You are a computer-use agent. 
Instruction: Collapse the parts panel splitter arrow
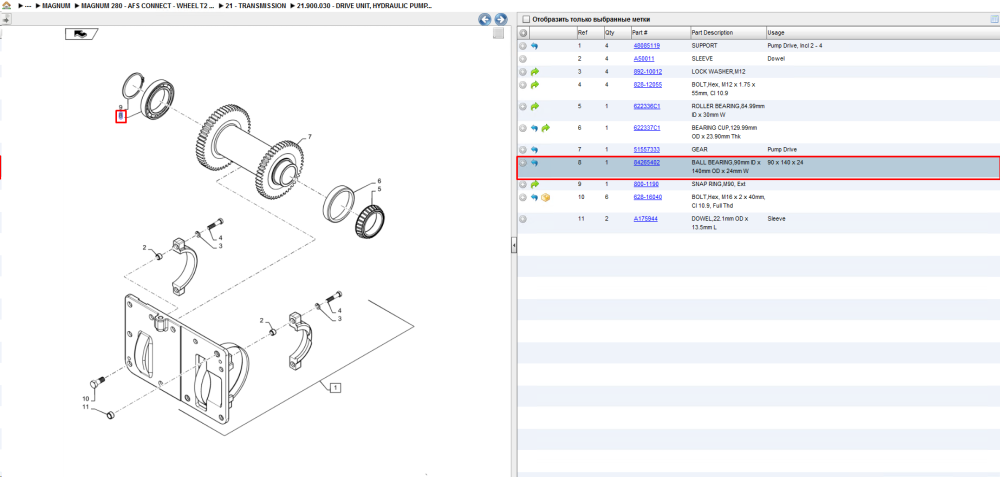pos(513,246)
